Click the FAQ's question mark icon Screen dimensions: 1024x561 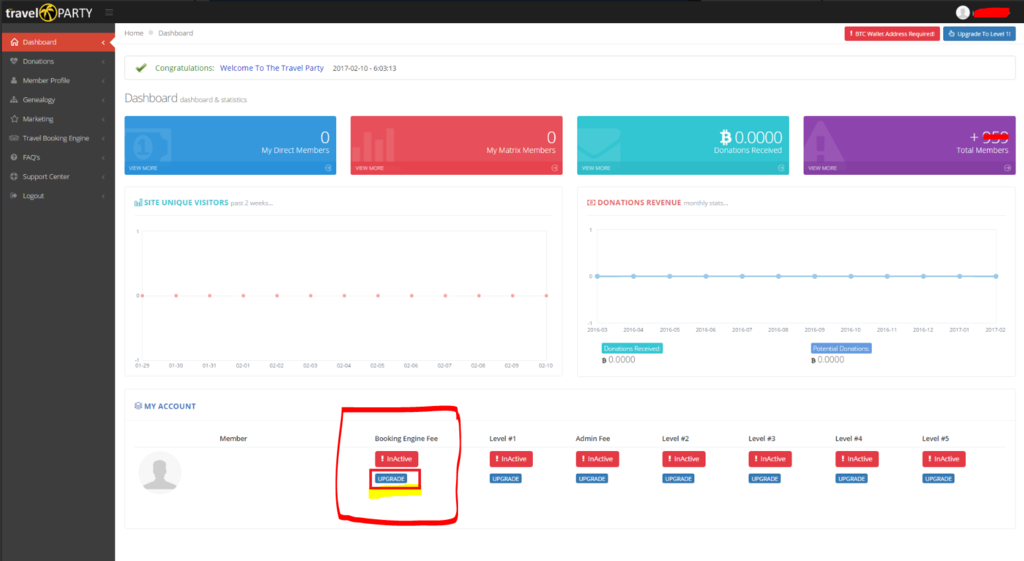point(14,157)
